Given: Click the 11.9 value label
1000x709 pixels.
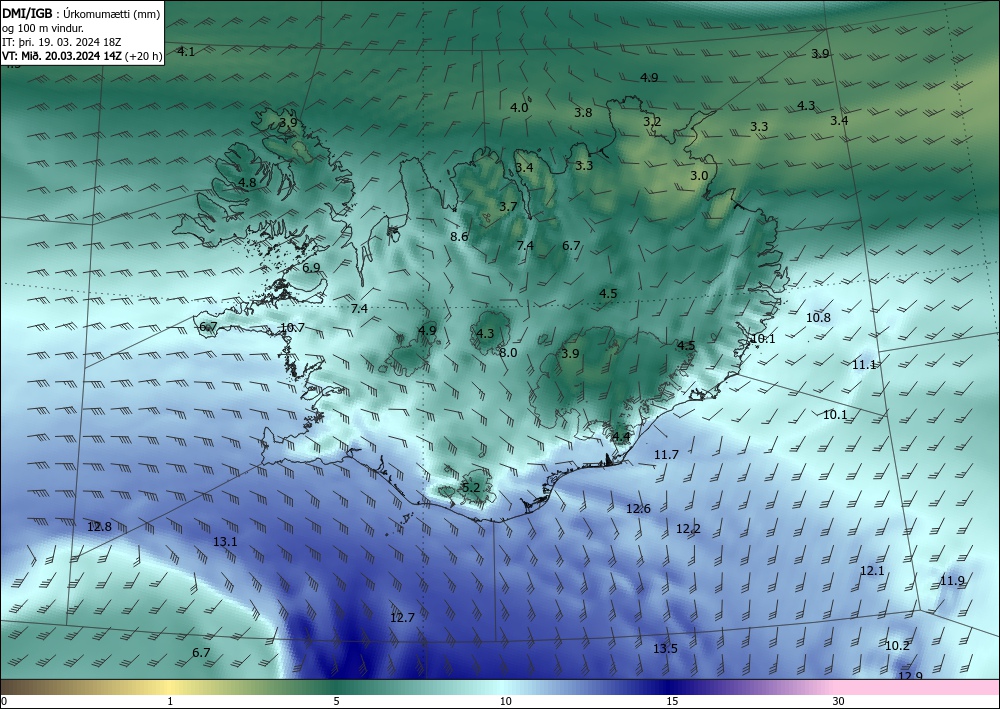Looking at the screenshot, I should (952, 581).
